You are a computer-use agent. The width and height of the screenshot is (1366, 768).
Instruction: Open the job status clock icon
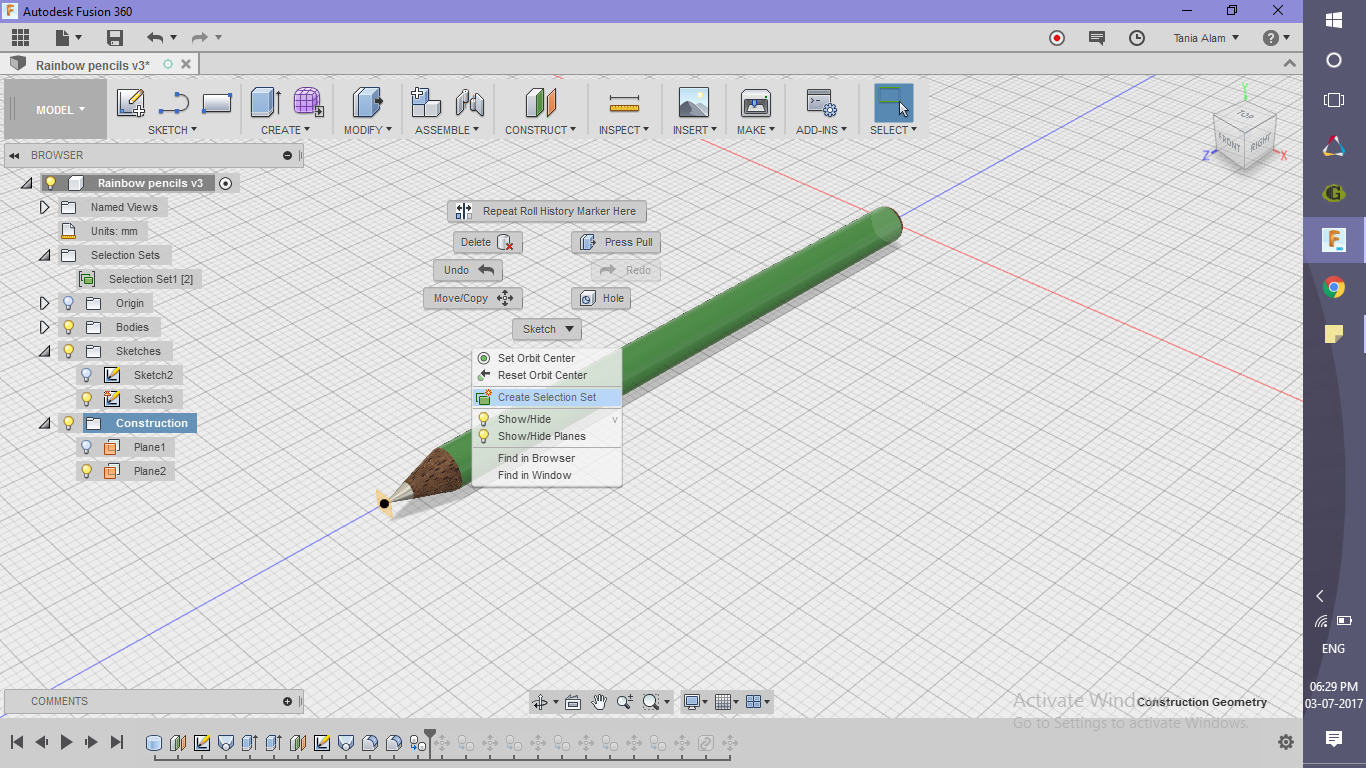pyautogui.click(x=1137, y=38)
